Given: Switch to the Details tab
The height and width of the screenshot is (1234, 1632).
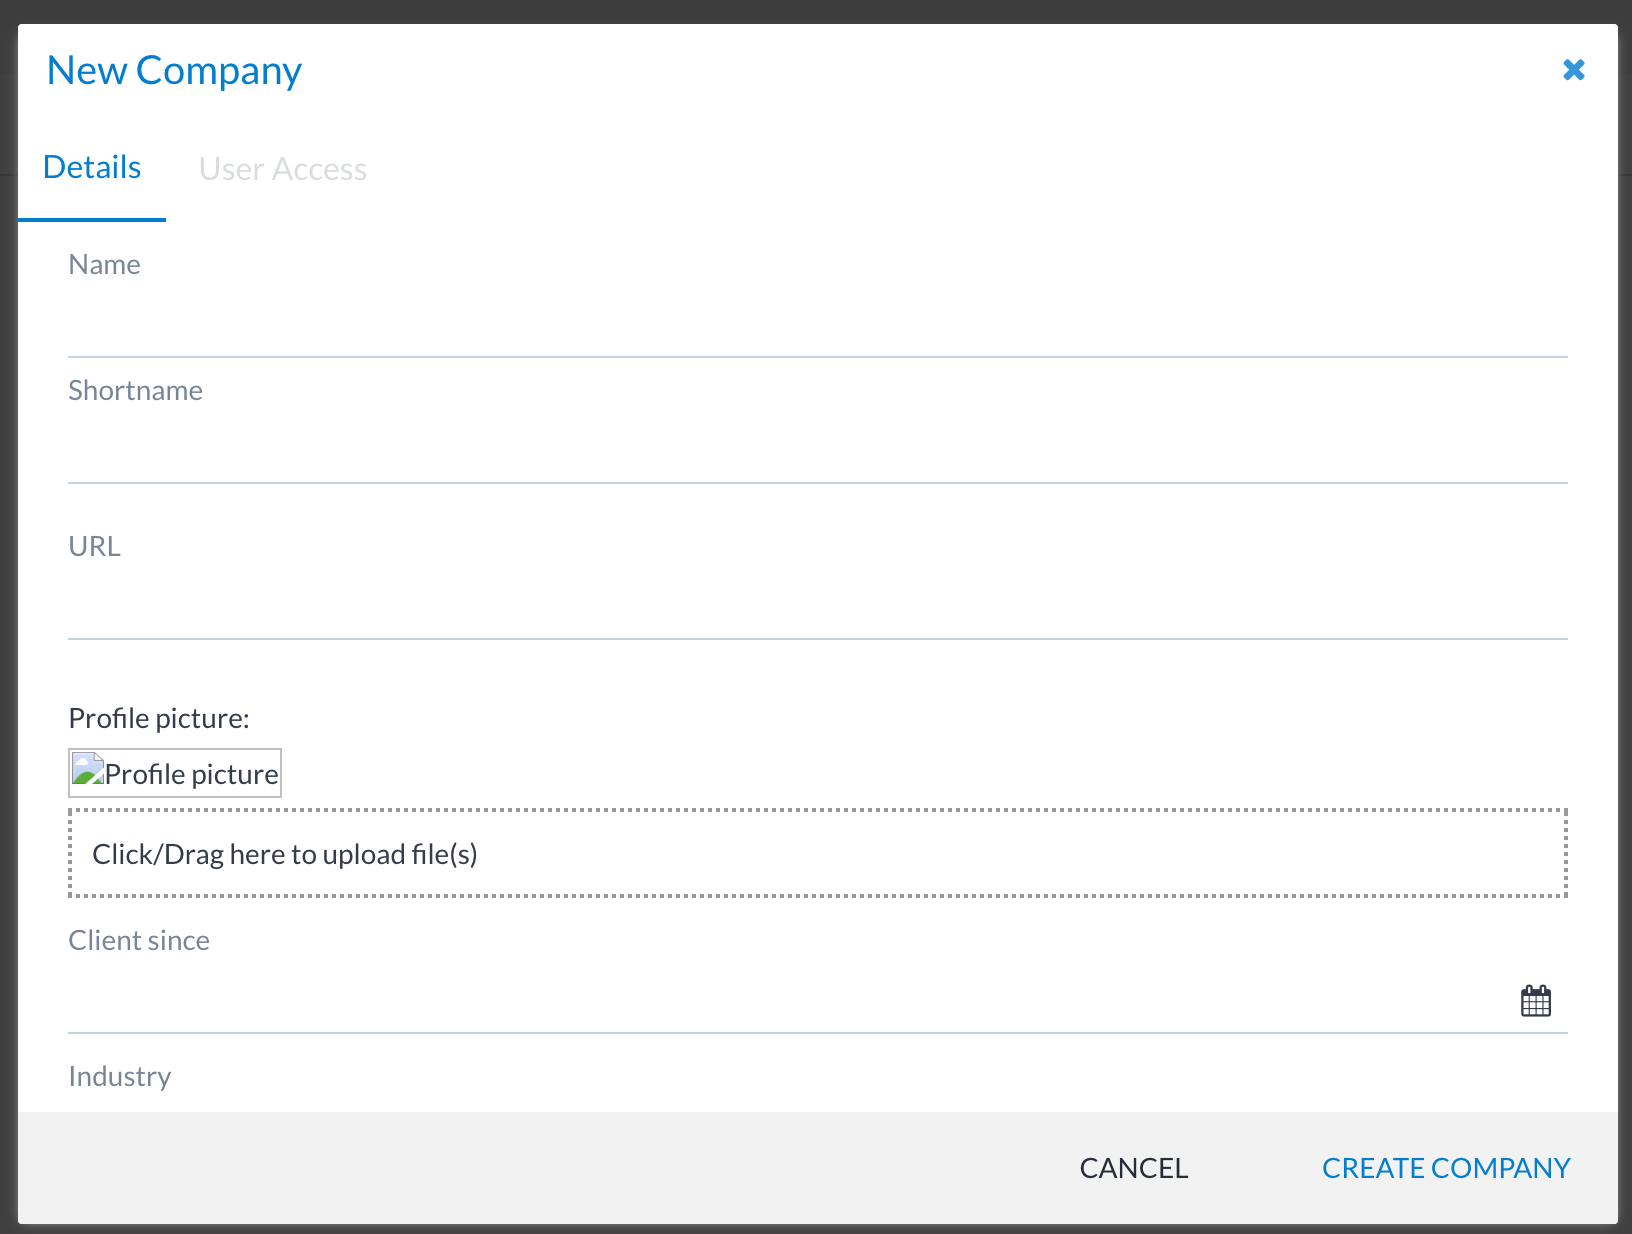Looking at the screenshot, I should pos(92,168).
